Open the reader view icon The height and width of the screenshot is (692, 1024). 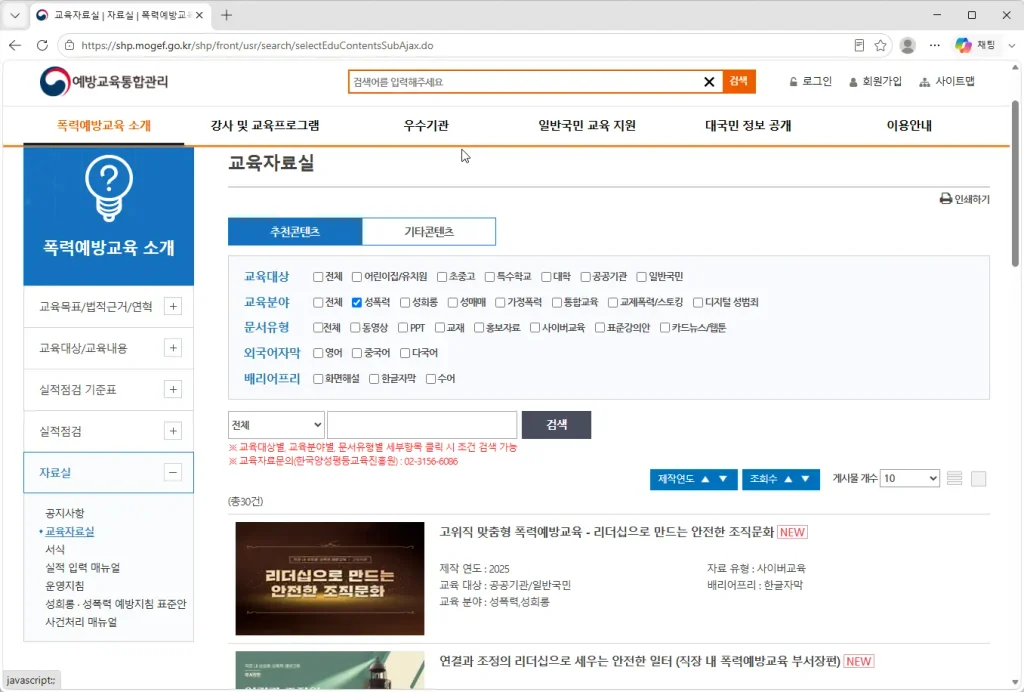[859, 45]
